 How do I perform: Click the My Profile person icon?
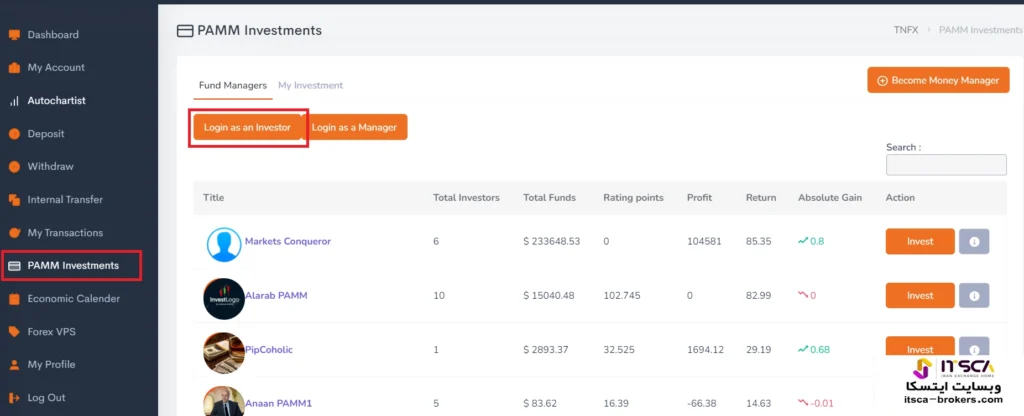coord(14,364)
